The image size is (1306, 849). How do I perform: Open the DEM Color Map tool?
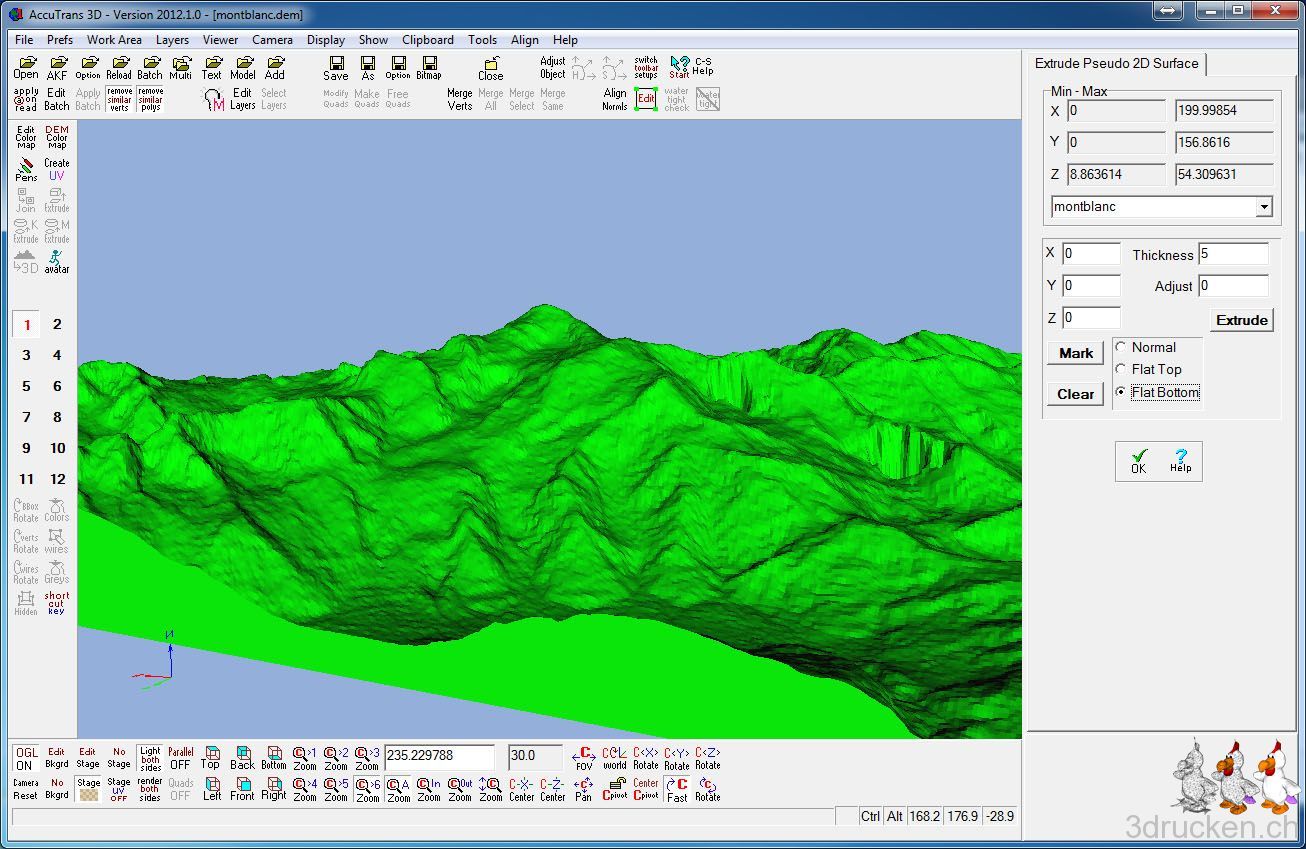coord(57,137)
